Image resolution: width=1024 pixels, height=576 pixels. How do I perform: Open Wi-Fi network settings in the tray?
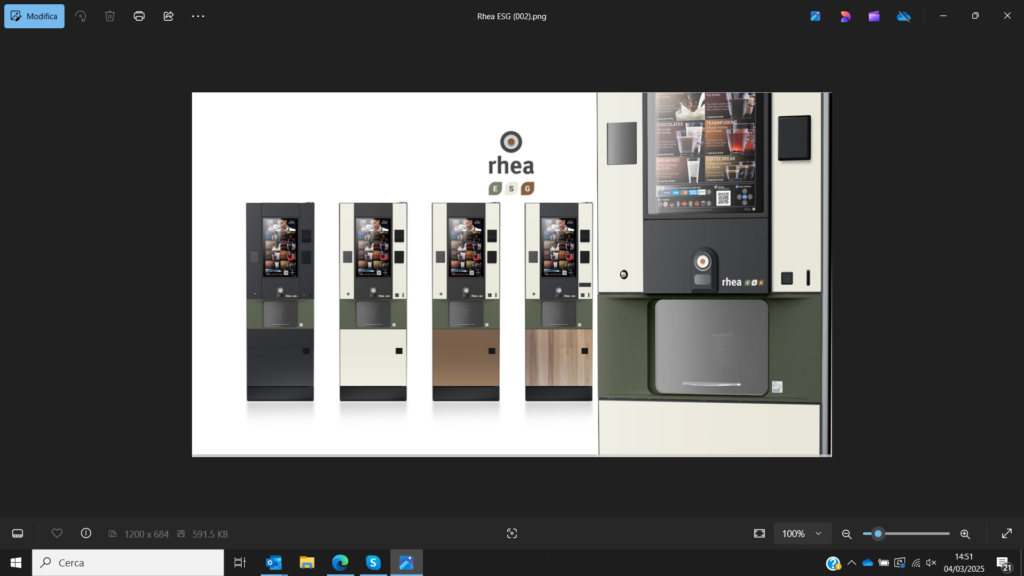pos(916,563)
